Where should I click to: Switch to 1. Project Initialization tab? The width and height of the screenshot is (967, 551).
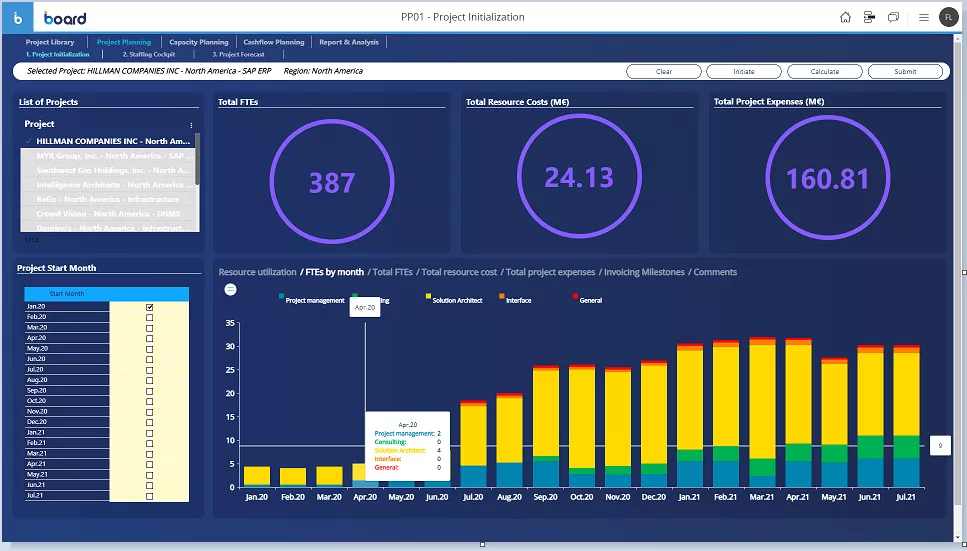pyautogui.click(x=57, y=54)
